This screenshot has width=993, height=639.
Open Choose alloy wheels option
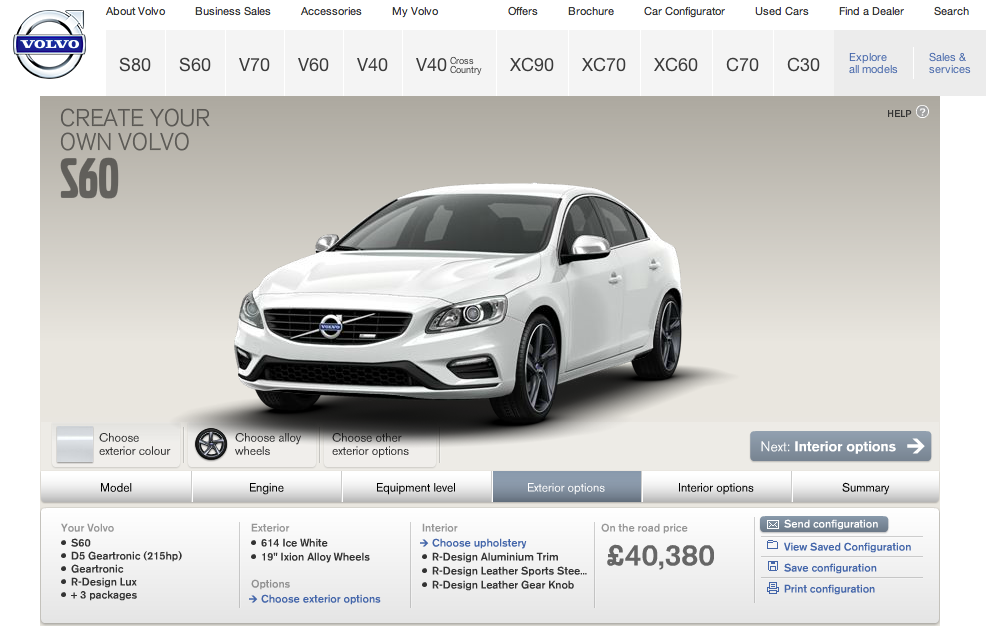point(252,445)
